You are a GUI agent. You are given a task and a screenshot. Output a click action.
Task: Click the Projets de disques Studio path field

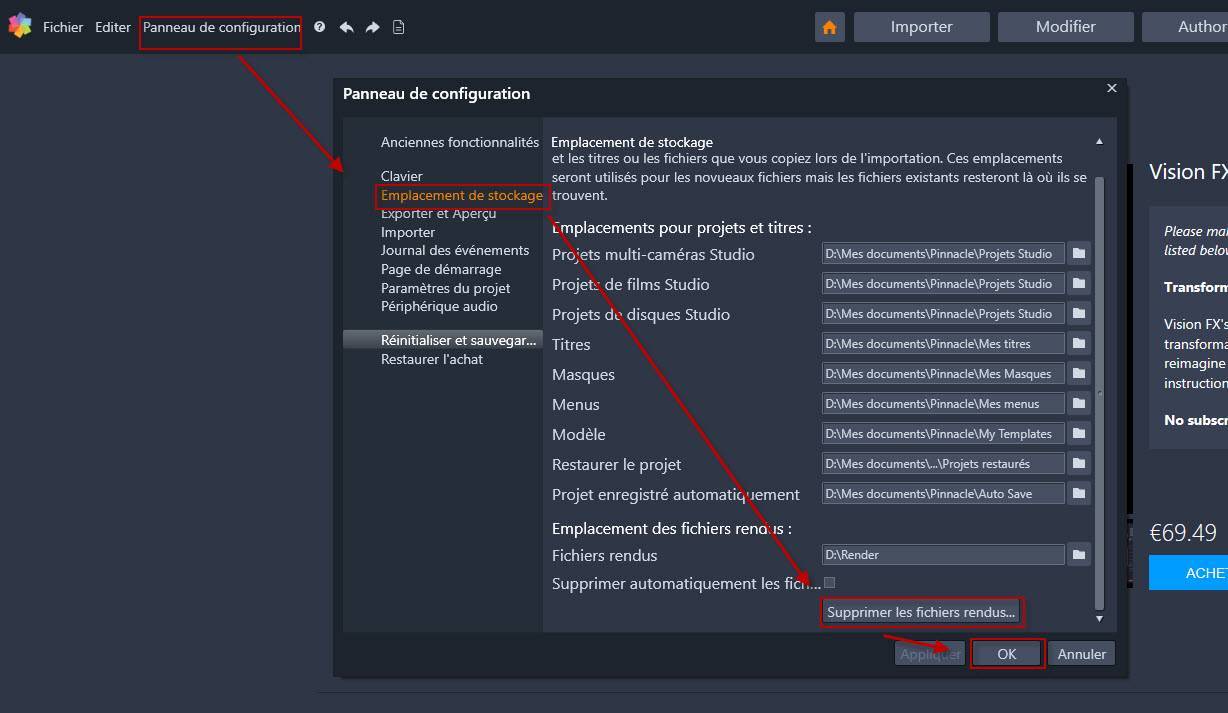943,314
